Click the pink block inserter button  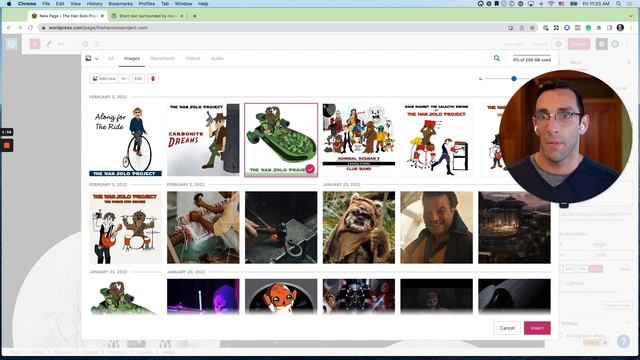(x=35, y=44)
